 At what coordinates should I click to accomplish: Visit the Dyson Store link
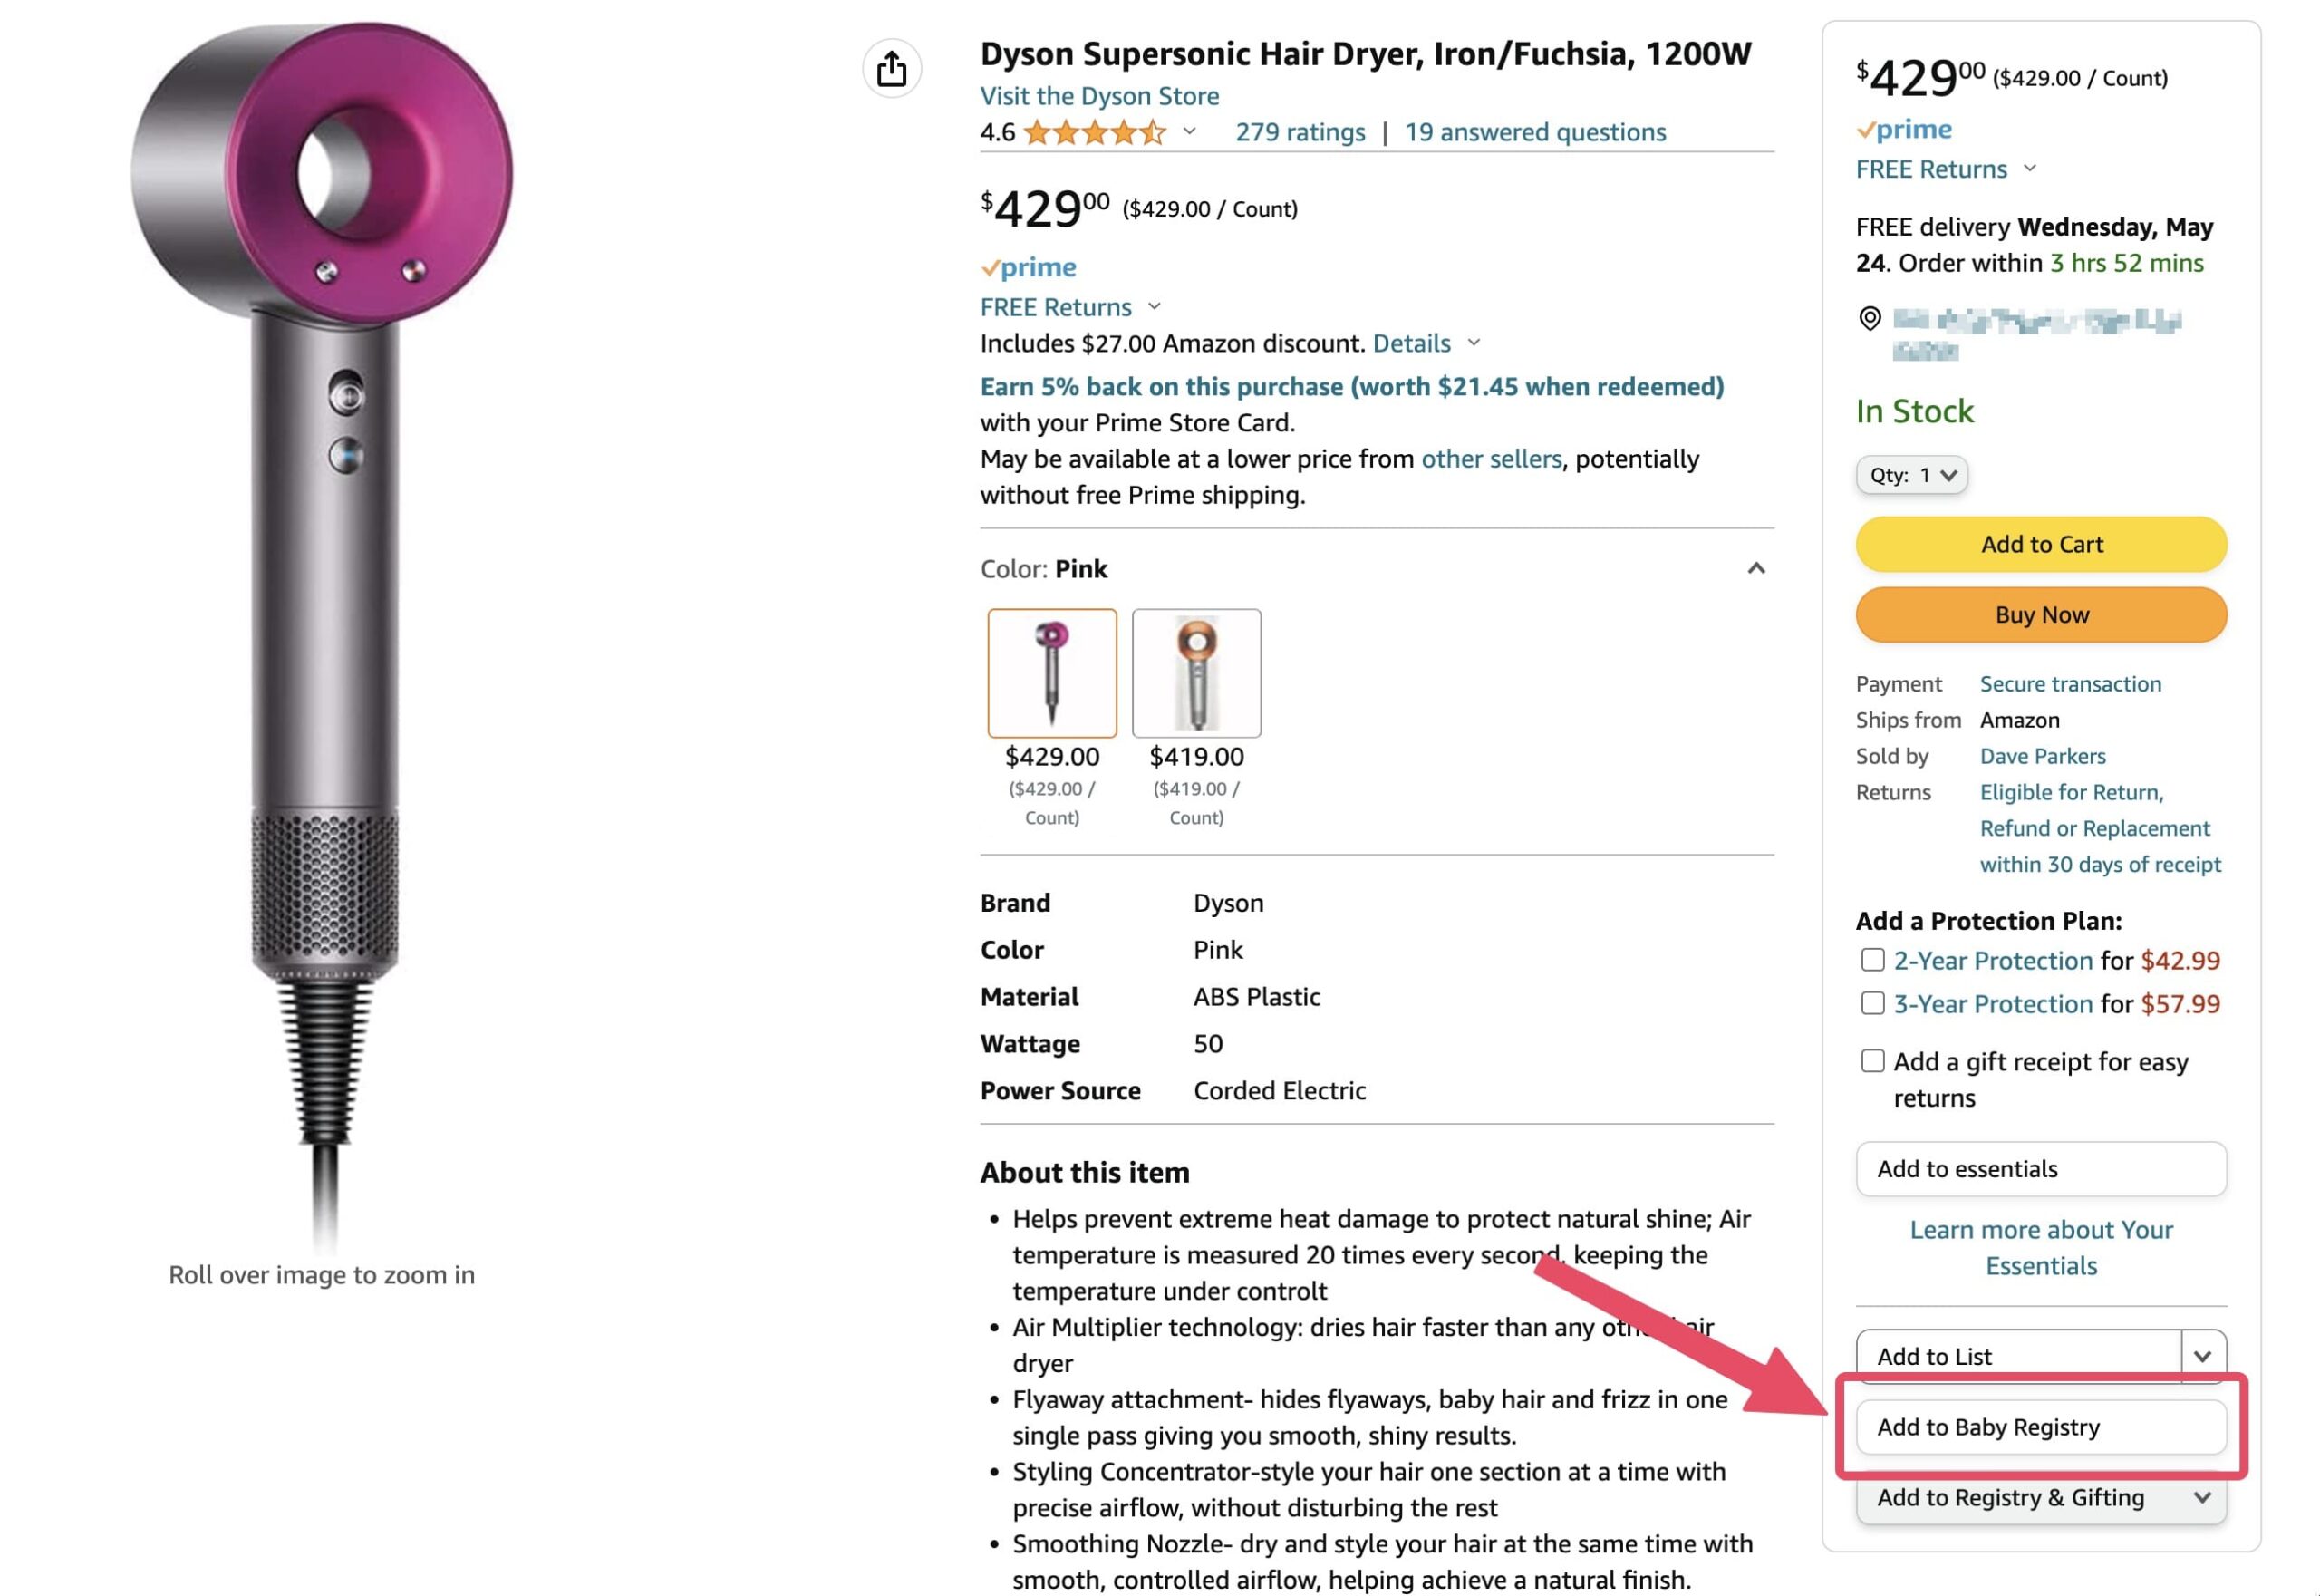tap(1099, 96)
